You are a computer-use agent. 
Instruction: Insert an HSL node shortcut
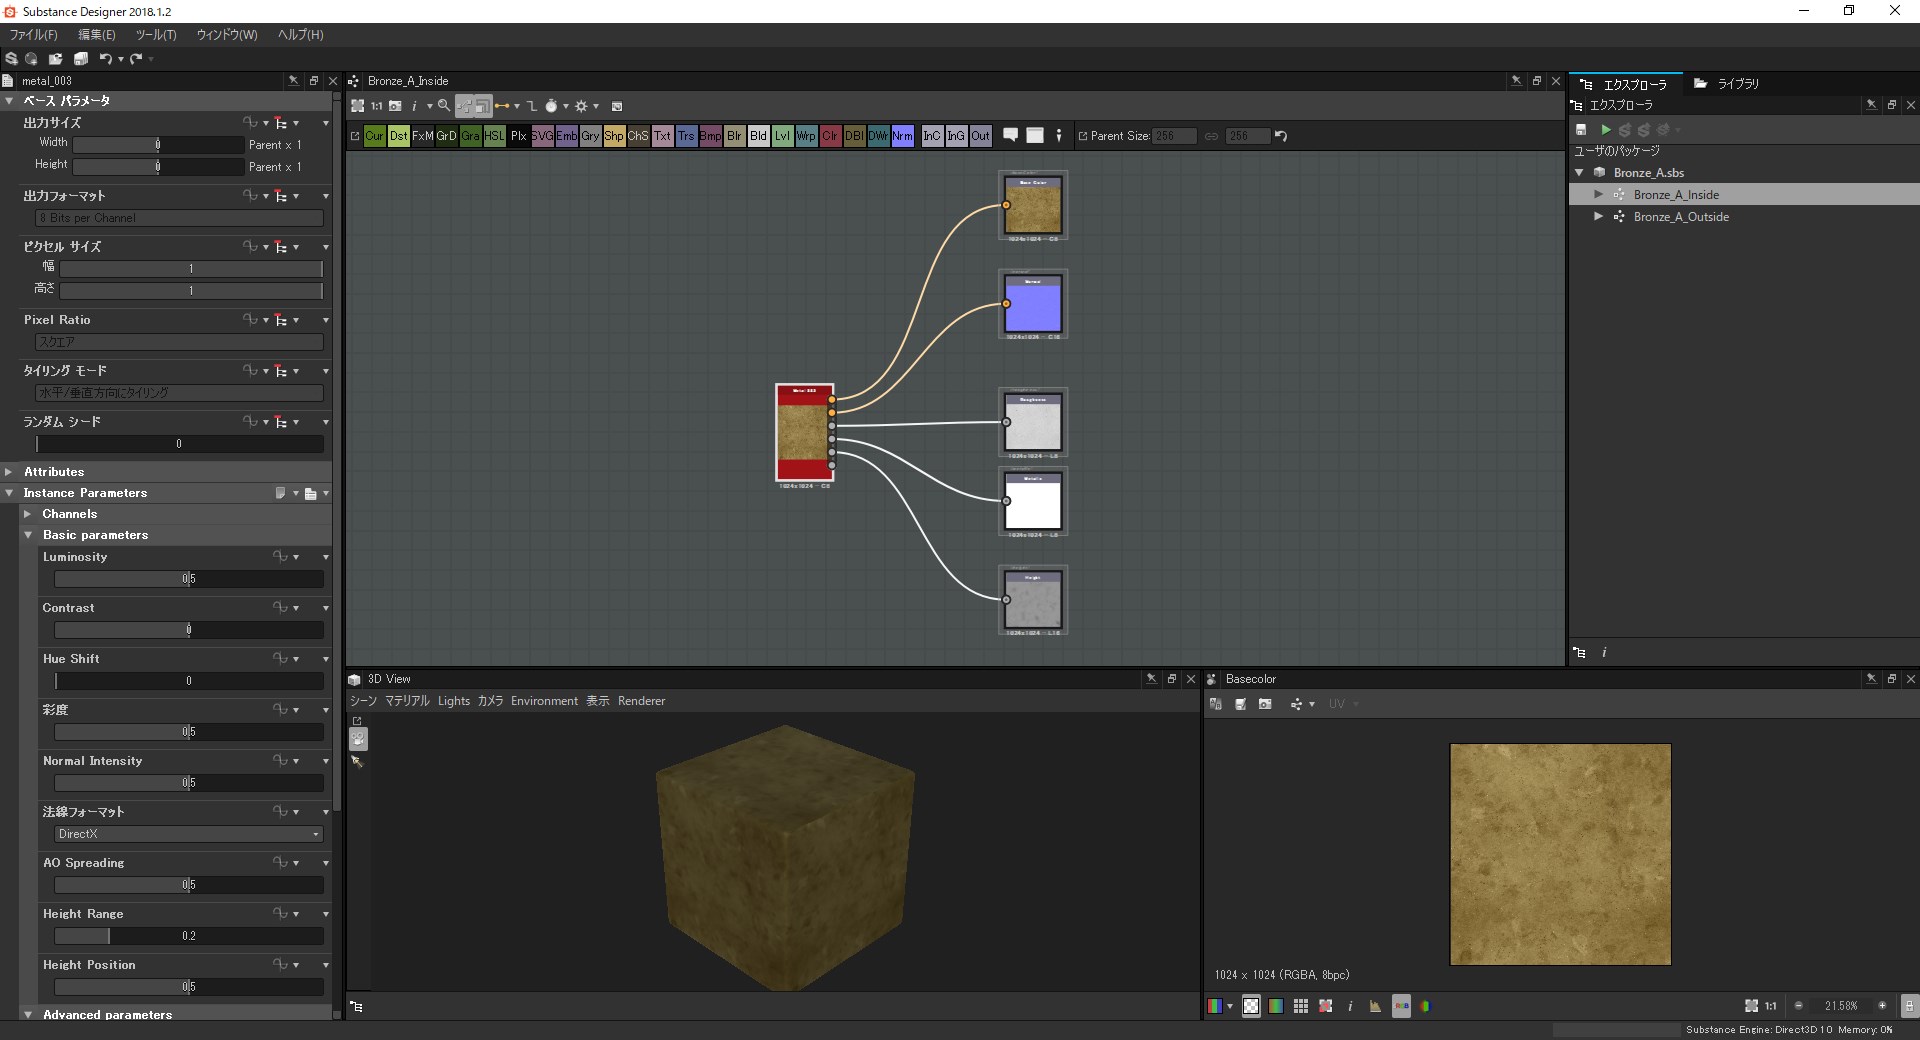pos(494,136)
